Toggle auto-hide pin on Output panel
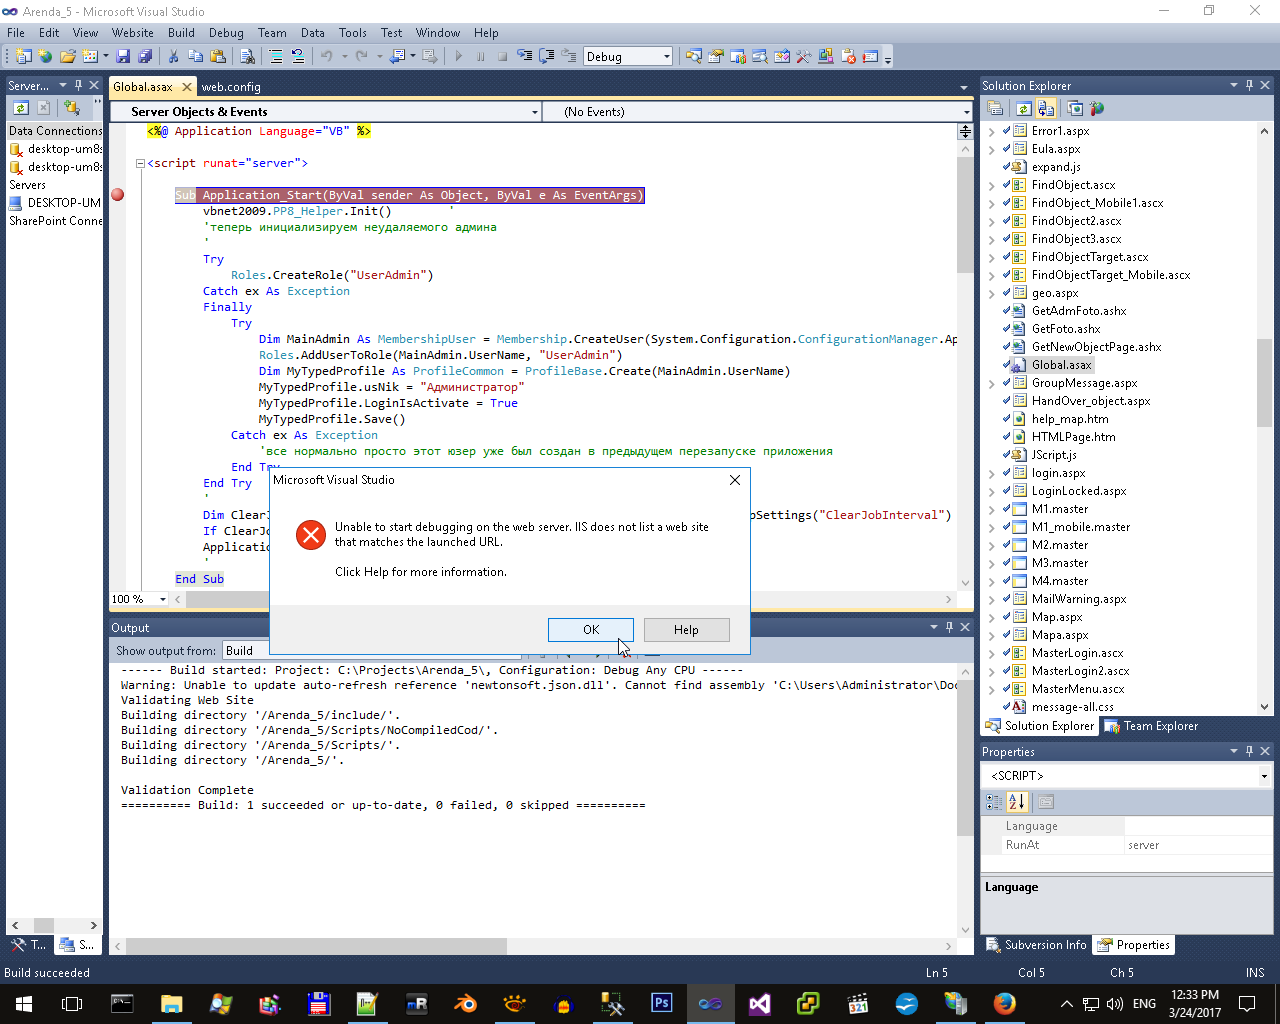Viewport: 1280px width, 1024px height. tap(949, 627)
